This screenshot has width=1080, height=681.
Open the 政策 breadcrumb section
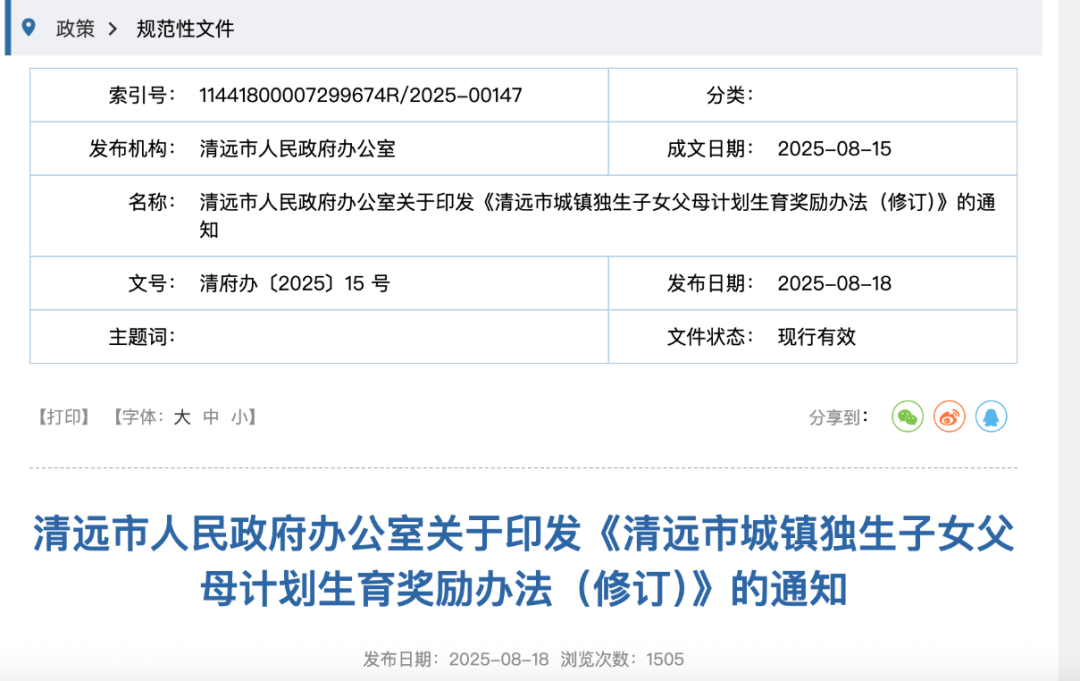point(76,29)
